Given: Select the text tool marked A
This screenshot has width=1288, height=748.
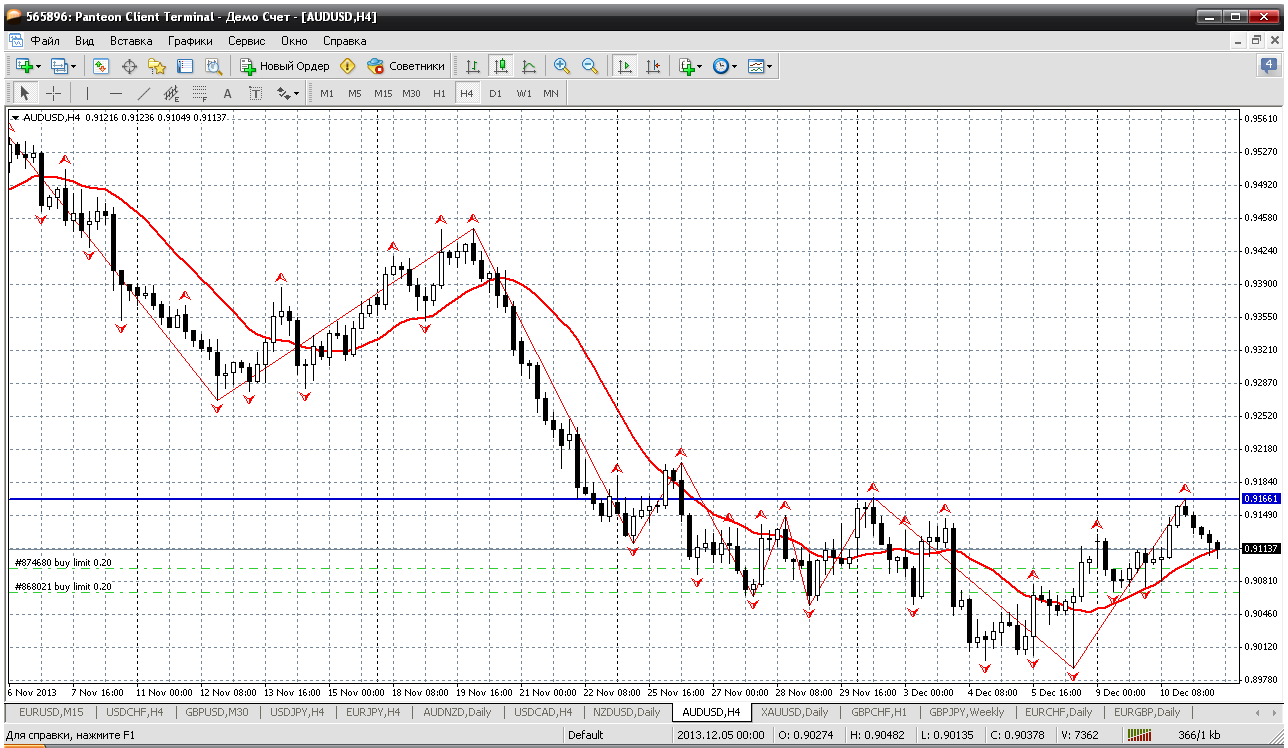Looking at the screenshot, I should (227, 93).
